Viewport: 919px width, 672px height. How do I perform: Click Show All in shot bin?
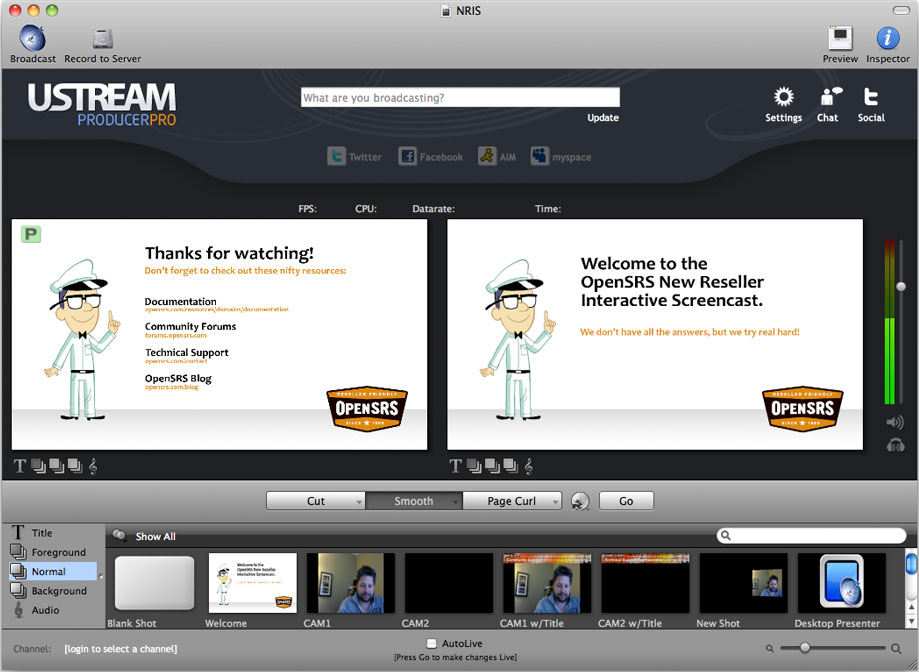(x=155, y=536)
